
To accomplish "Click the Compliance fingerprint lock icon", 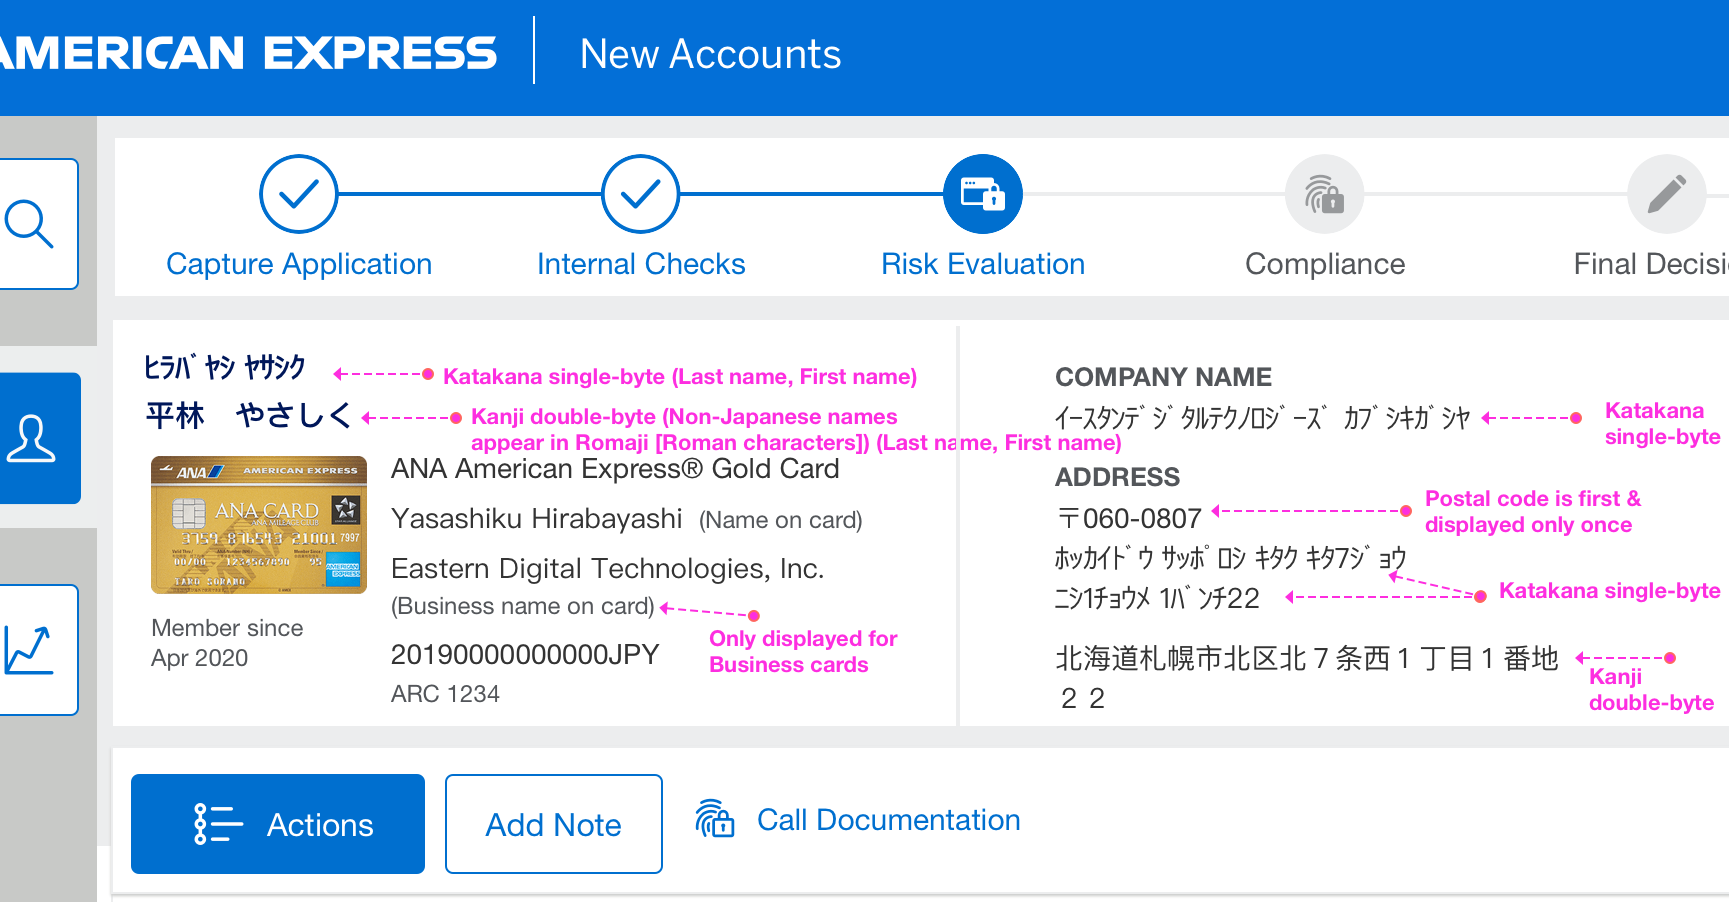I will click(x=1324, y=193).
